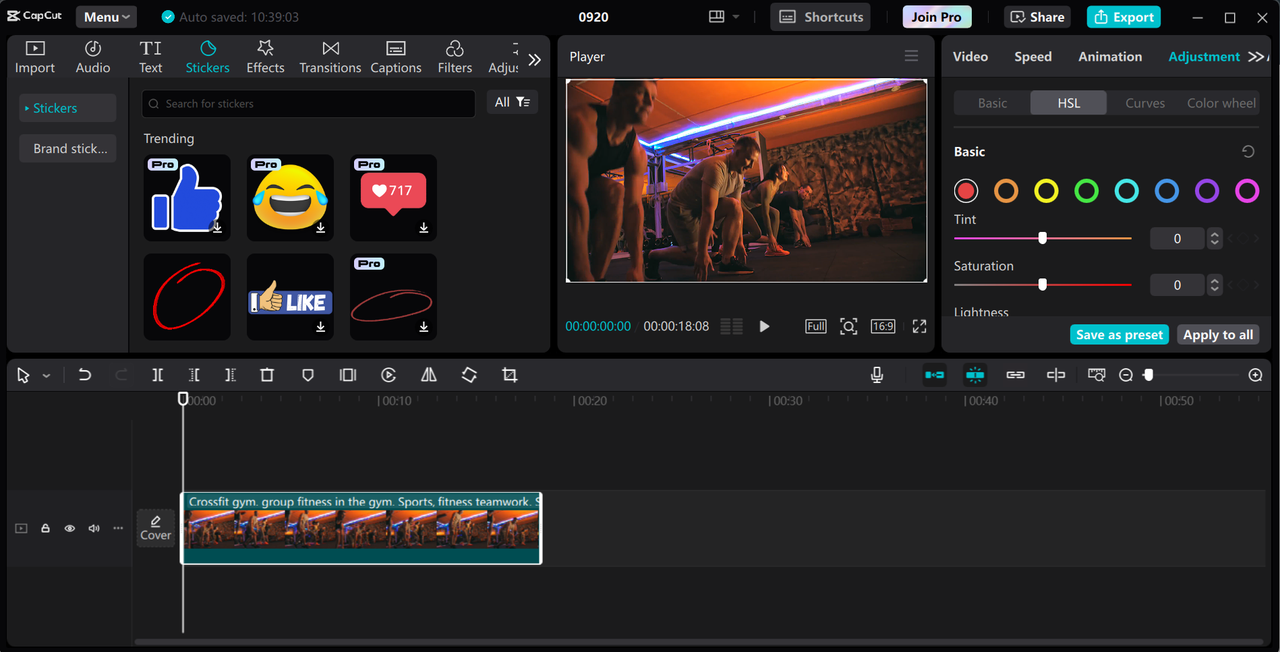Download the LIKE thumbs-up sticker
Viewport: 1280px width, 652px height.
(321, 327)
